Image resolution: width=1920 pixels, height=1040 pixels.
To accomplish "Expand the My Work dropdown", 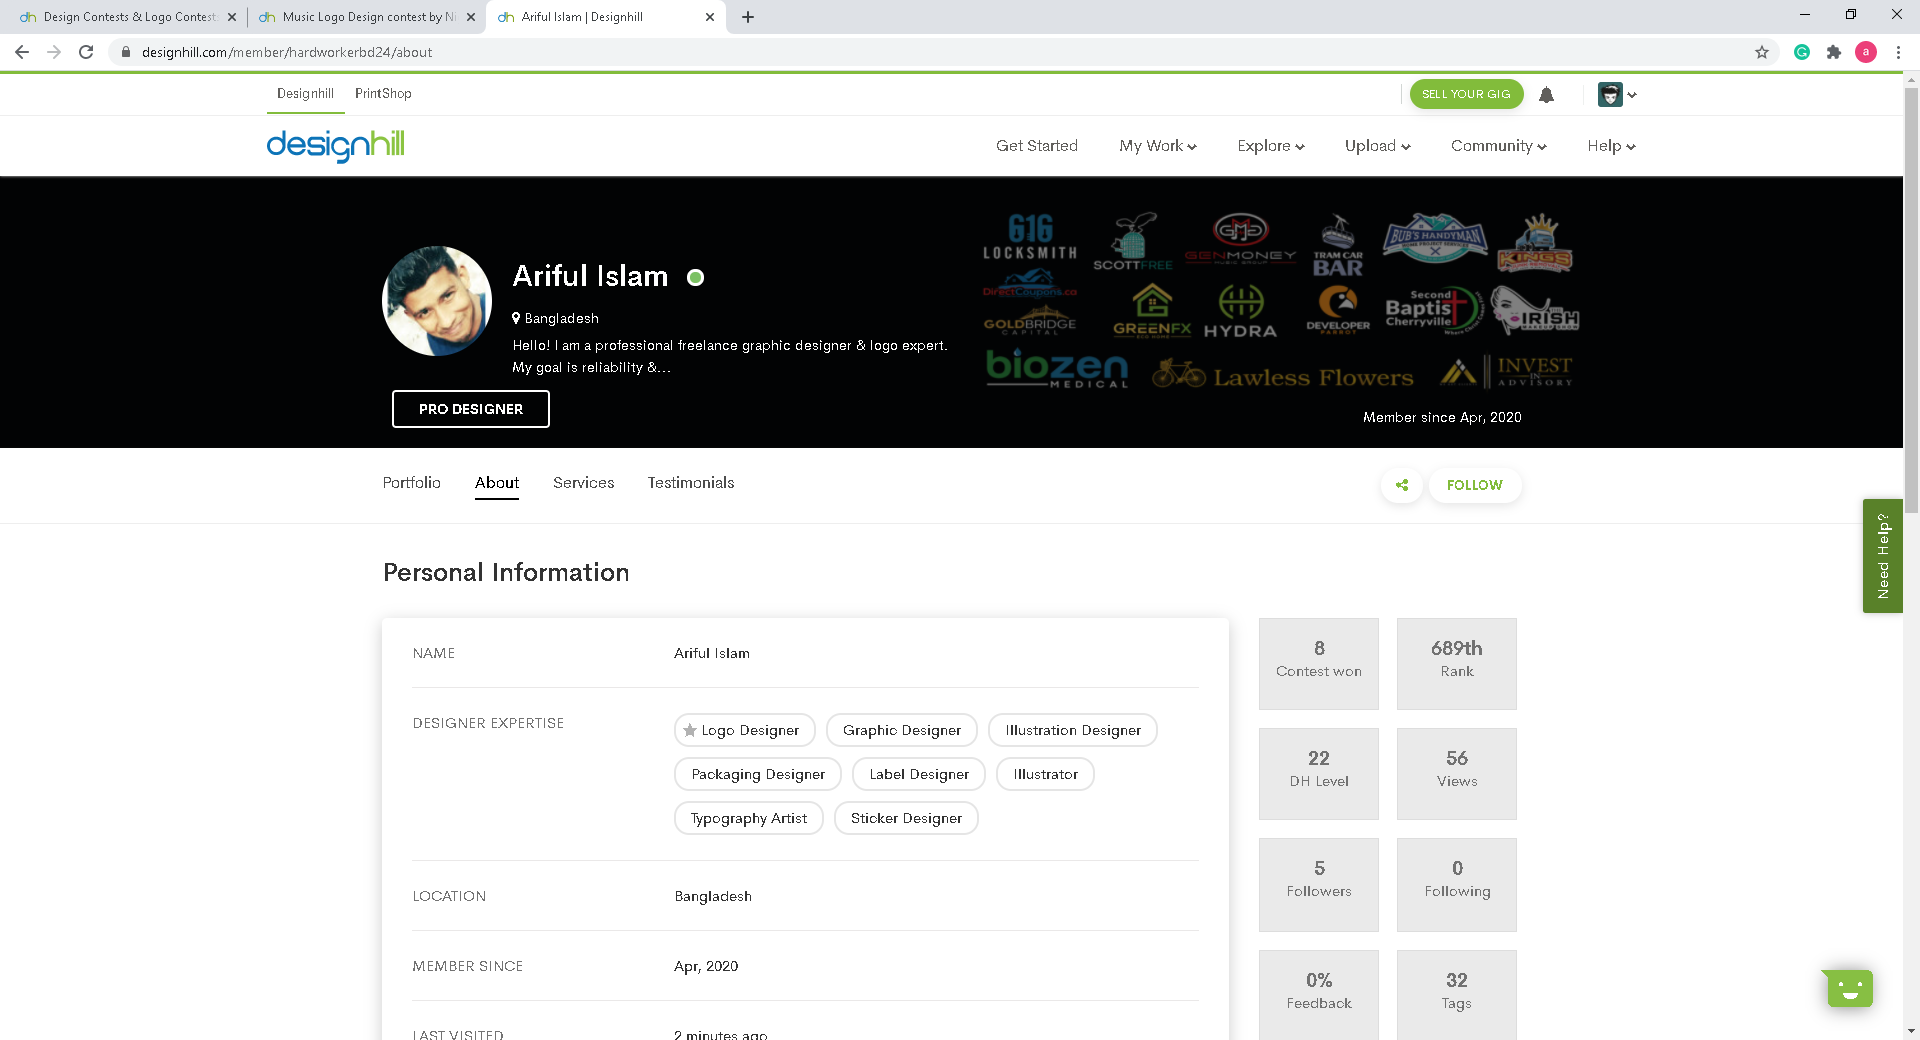I will click(1157, 146).
